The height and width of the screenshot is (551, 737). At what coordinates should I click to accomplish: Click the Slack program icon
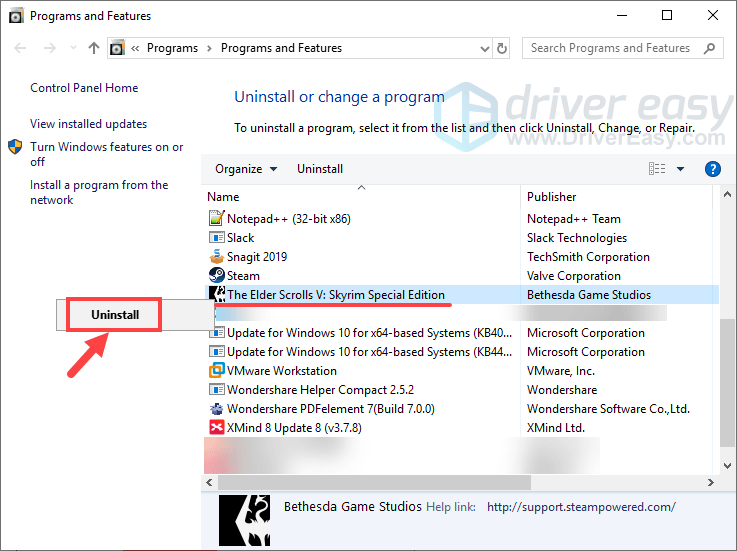217,238
